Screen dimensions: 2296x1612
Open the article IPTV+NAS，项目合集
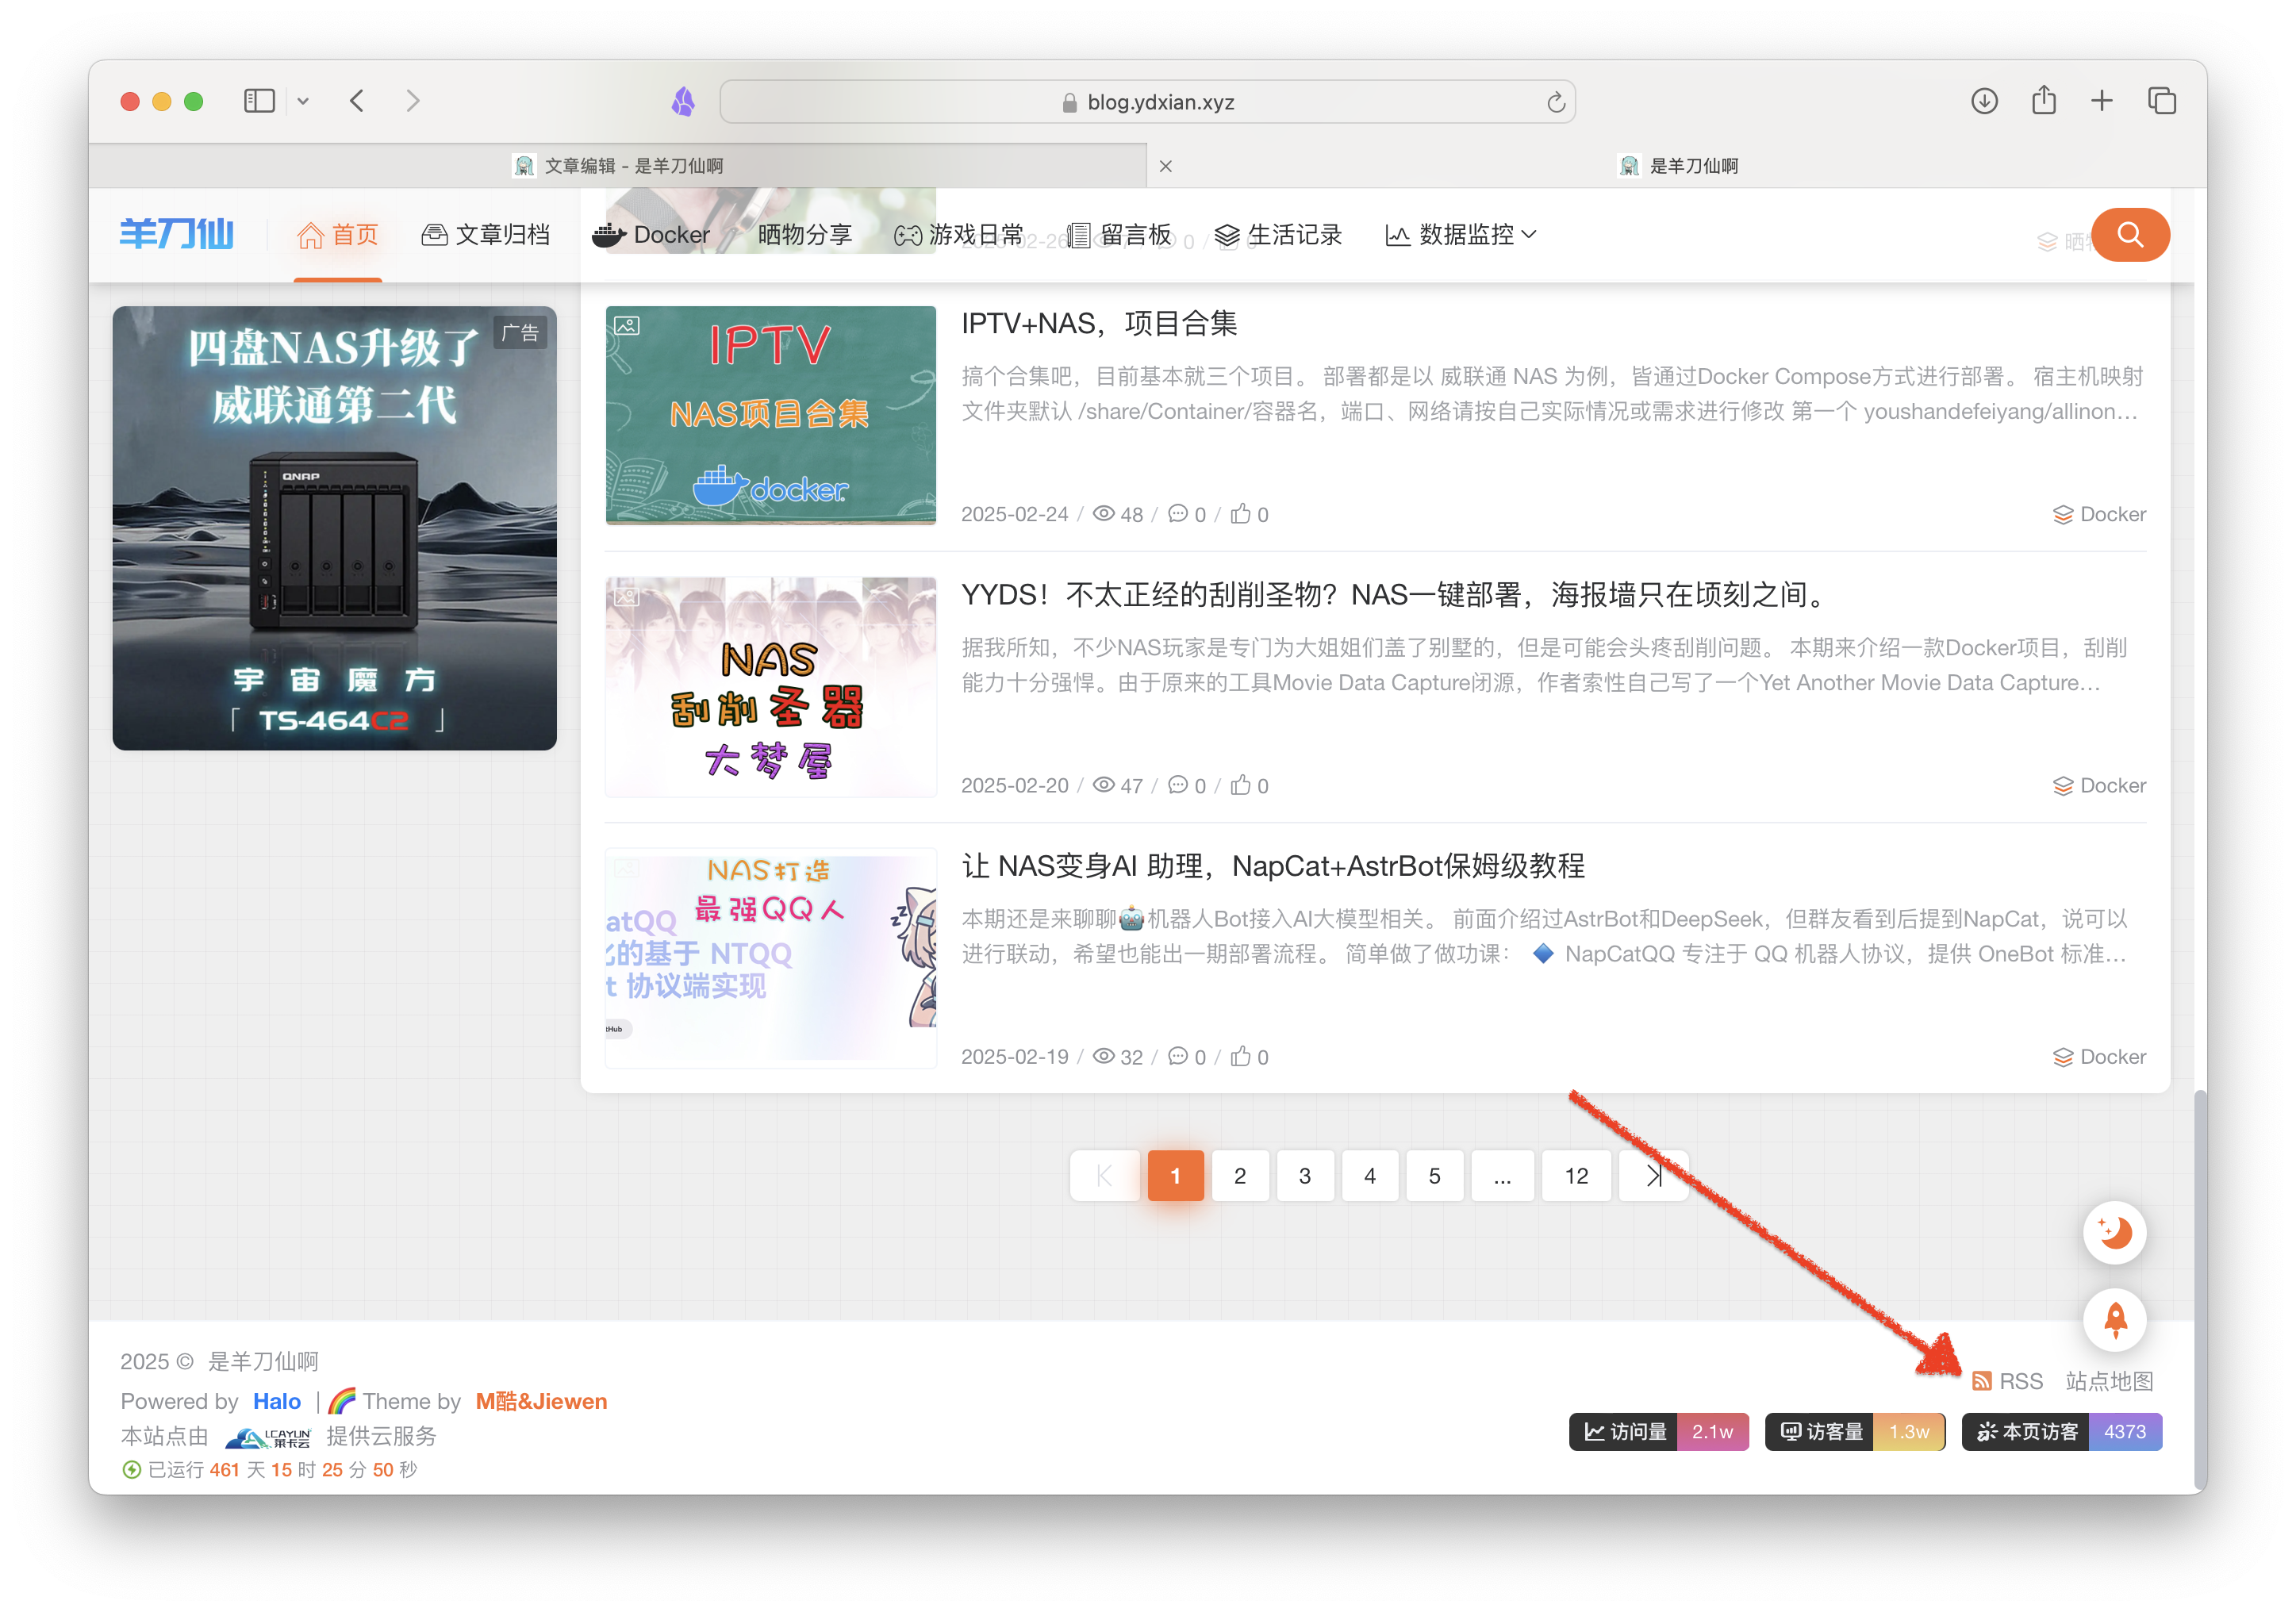[x=1099, y=323]
